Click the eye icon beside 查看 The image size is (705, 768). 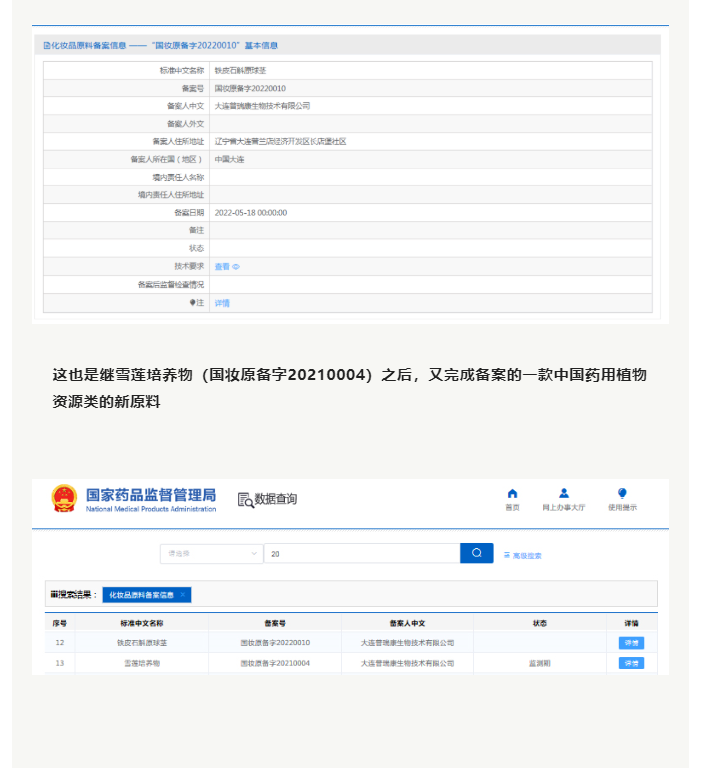tap(237, 267)
